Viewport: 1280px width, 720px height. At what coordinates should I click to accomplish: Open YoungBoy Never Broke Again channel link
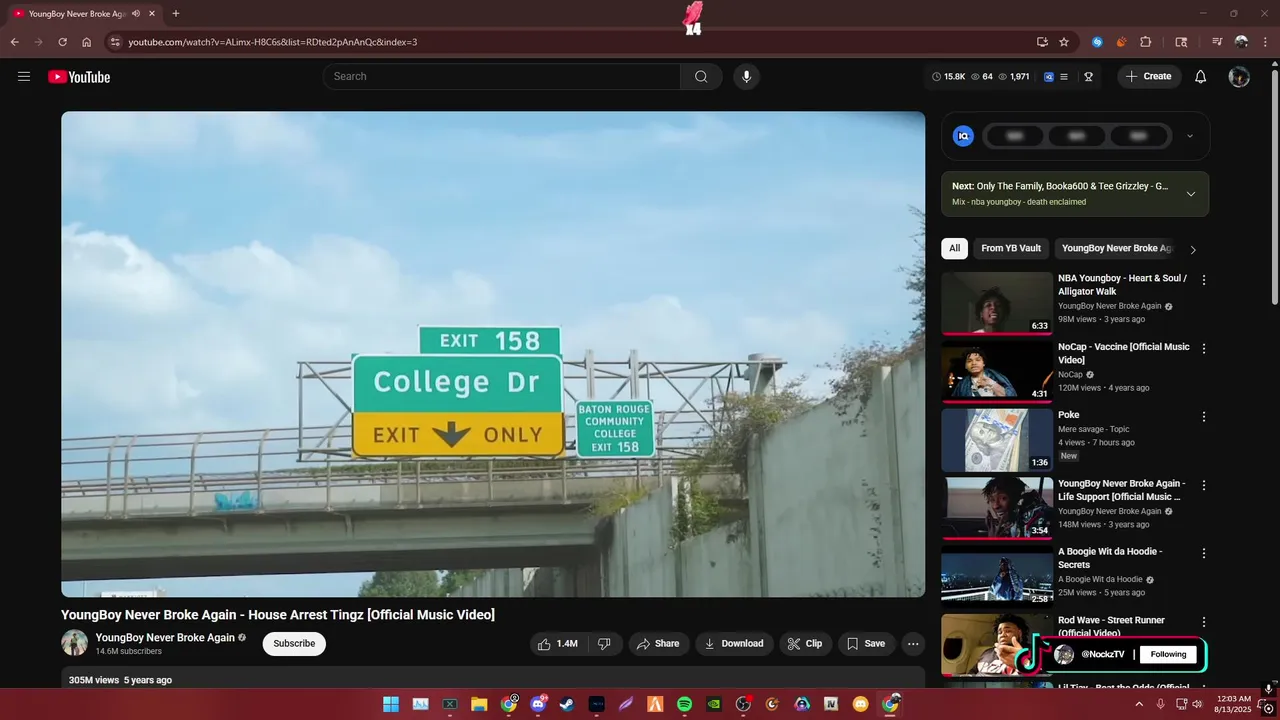[165, 637]
